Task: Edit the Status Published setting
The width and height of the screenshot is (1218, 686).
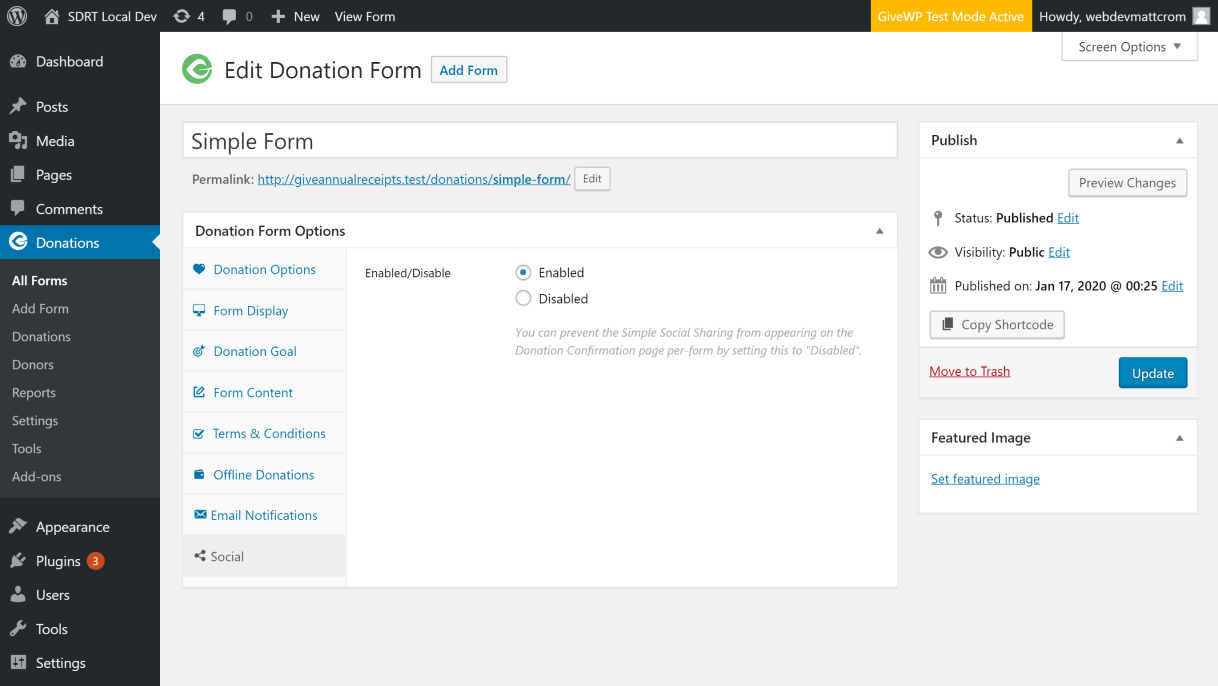Action: pos(1068,218)
